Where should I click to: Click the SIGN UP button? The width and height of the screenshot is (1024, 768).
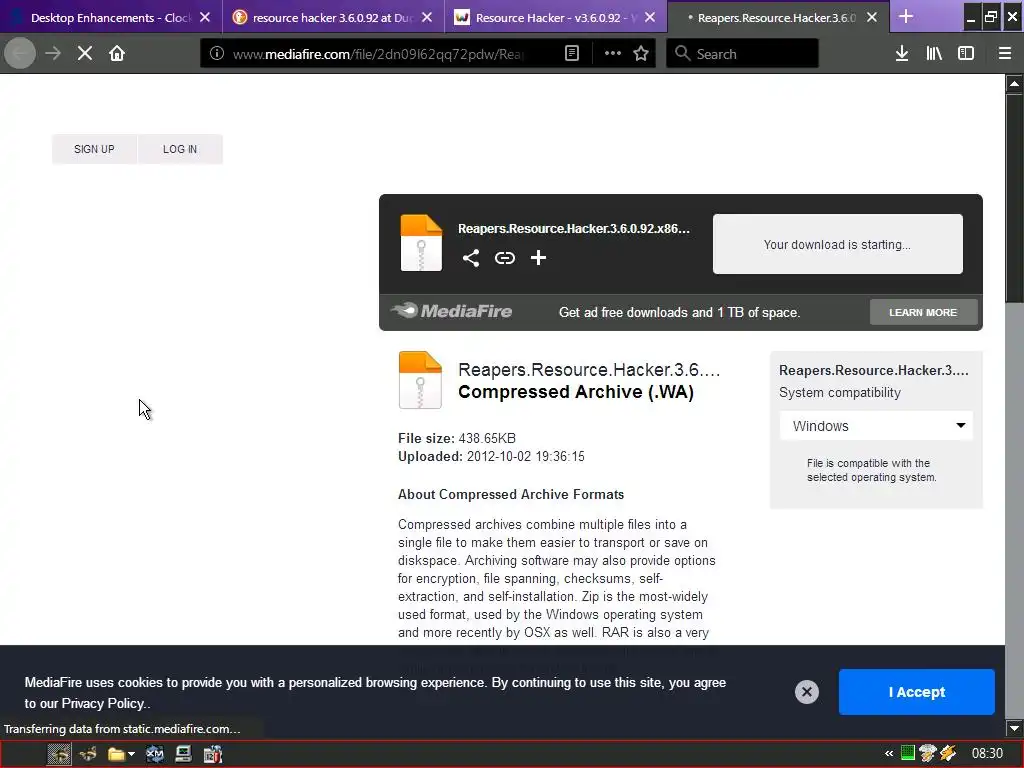tap(94, 149)
